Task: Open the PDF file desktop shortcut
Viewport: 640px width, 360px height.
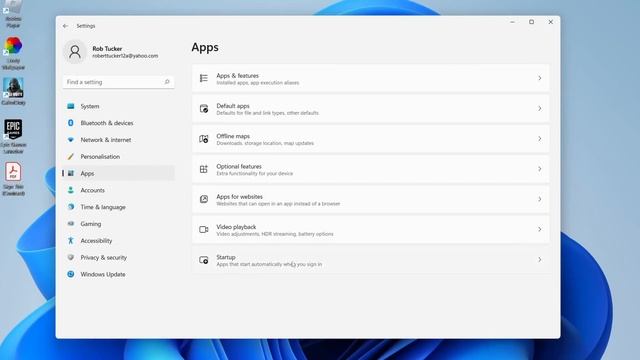Action: (x=13, y=179)
